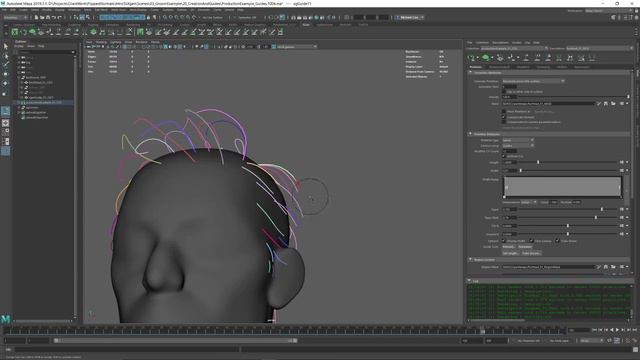Activate the Move tool in toolbox

pyautogui.click(x=6, y=74)
